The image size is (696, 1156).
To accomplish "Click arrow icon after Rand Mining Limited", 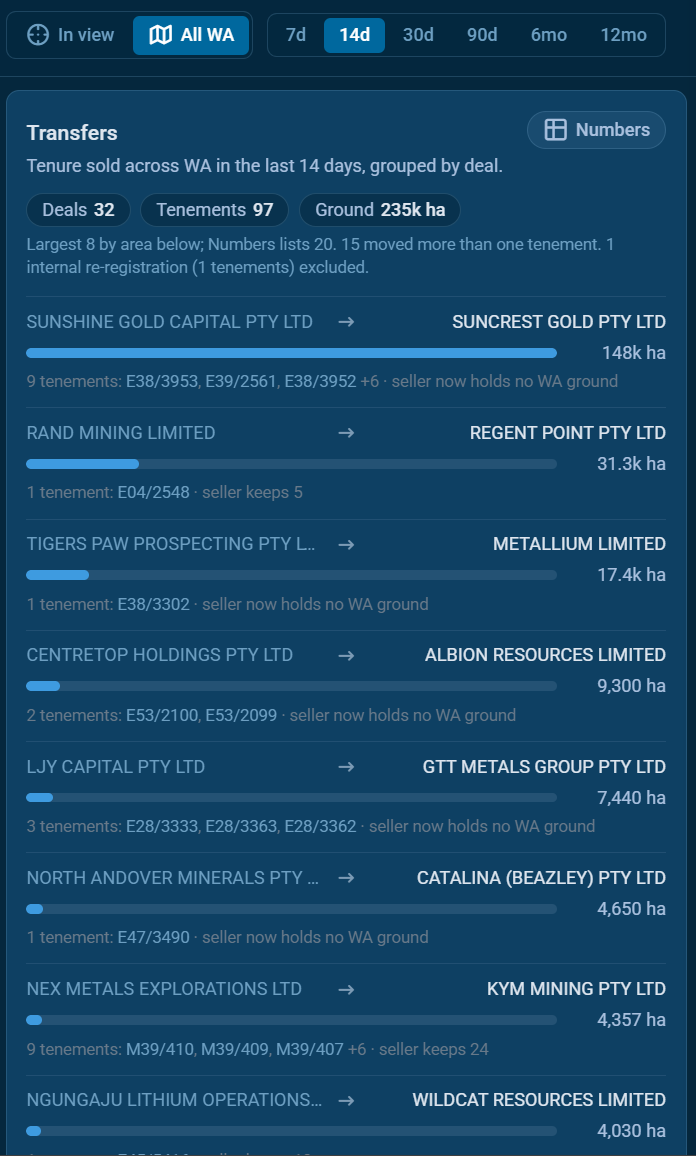I will pos(346,433).
